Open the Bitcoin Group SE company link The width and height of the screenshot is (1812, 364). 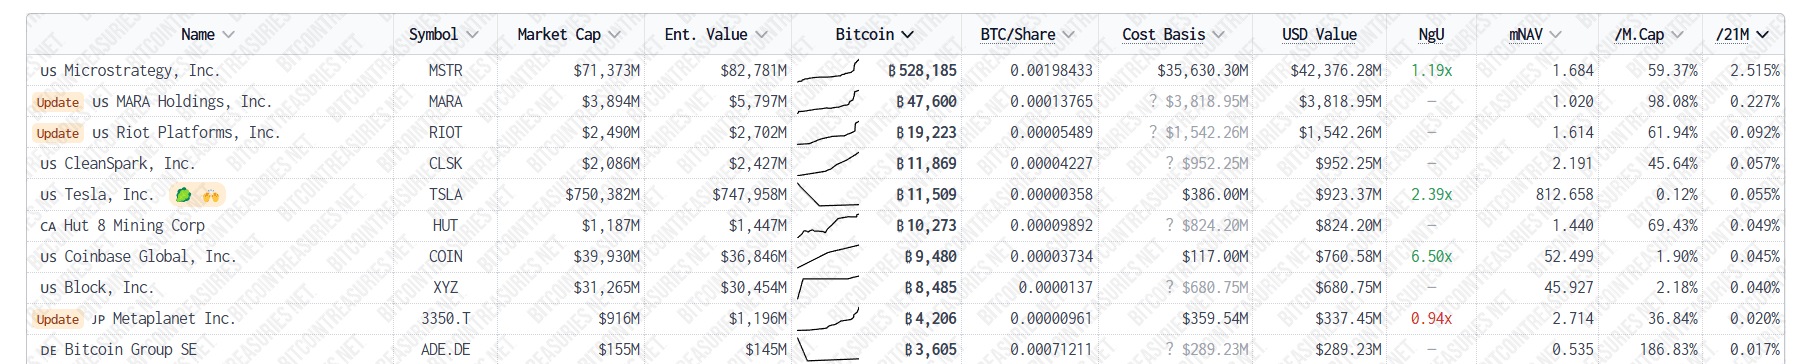pyautogui.click(x=131, y=349)
